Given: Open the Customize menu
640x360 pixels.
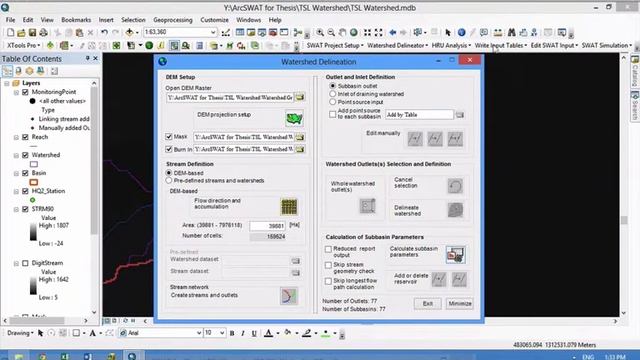Looking at the screenshot, I should [214, 20].
